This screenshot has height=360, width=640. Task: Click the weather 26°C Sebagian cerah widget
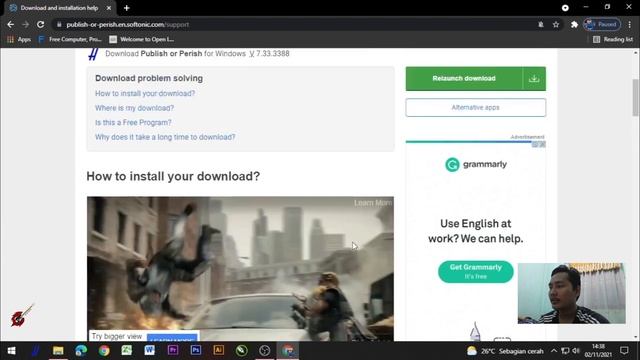[505, 351]
